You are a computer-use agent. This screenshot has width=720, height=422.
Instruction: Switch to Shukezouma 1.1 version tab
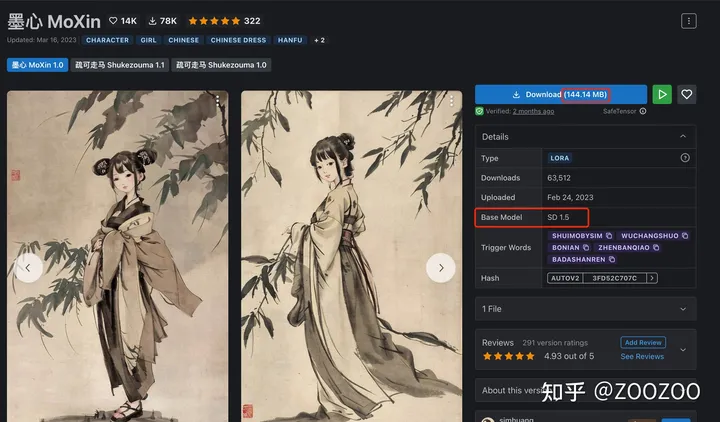120,65
